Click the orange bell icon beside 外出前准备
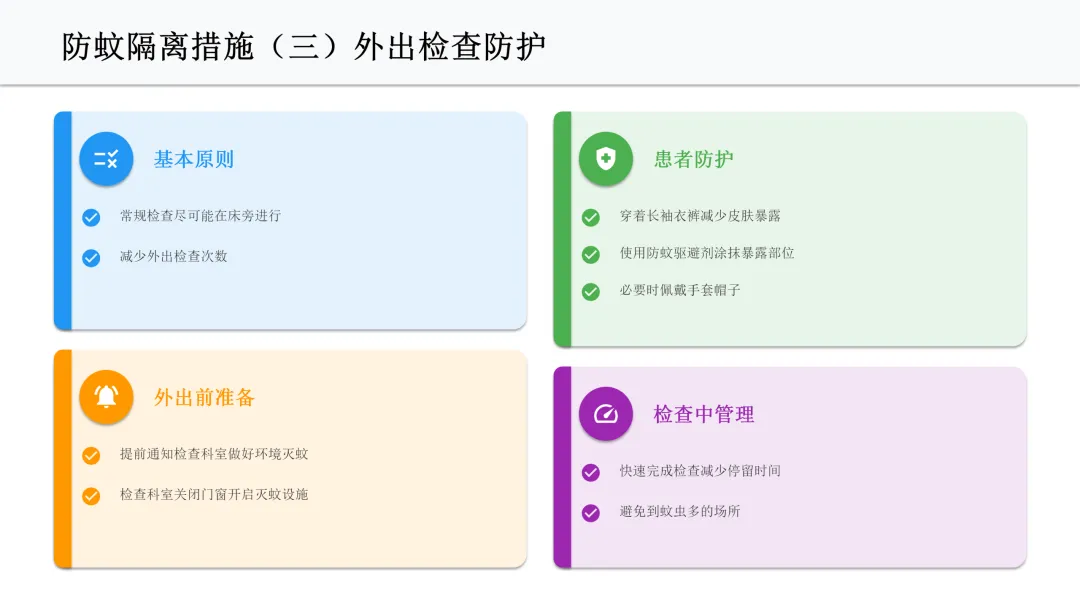Screen dimensions: 1080x608 (106, 397)
